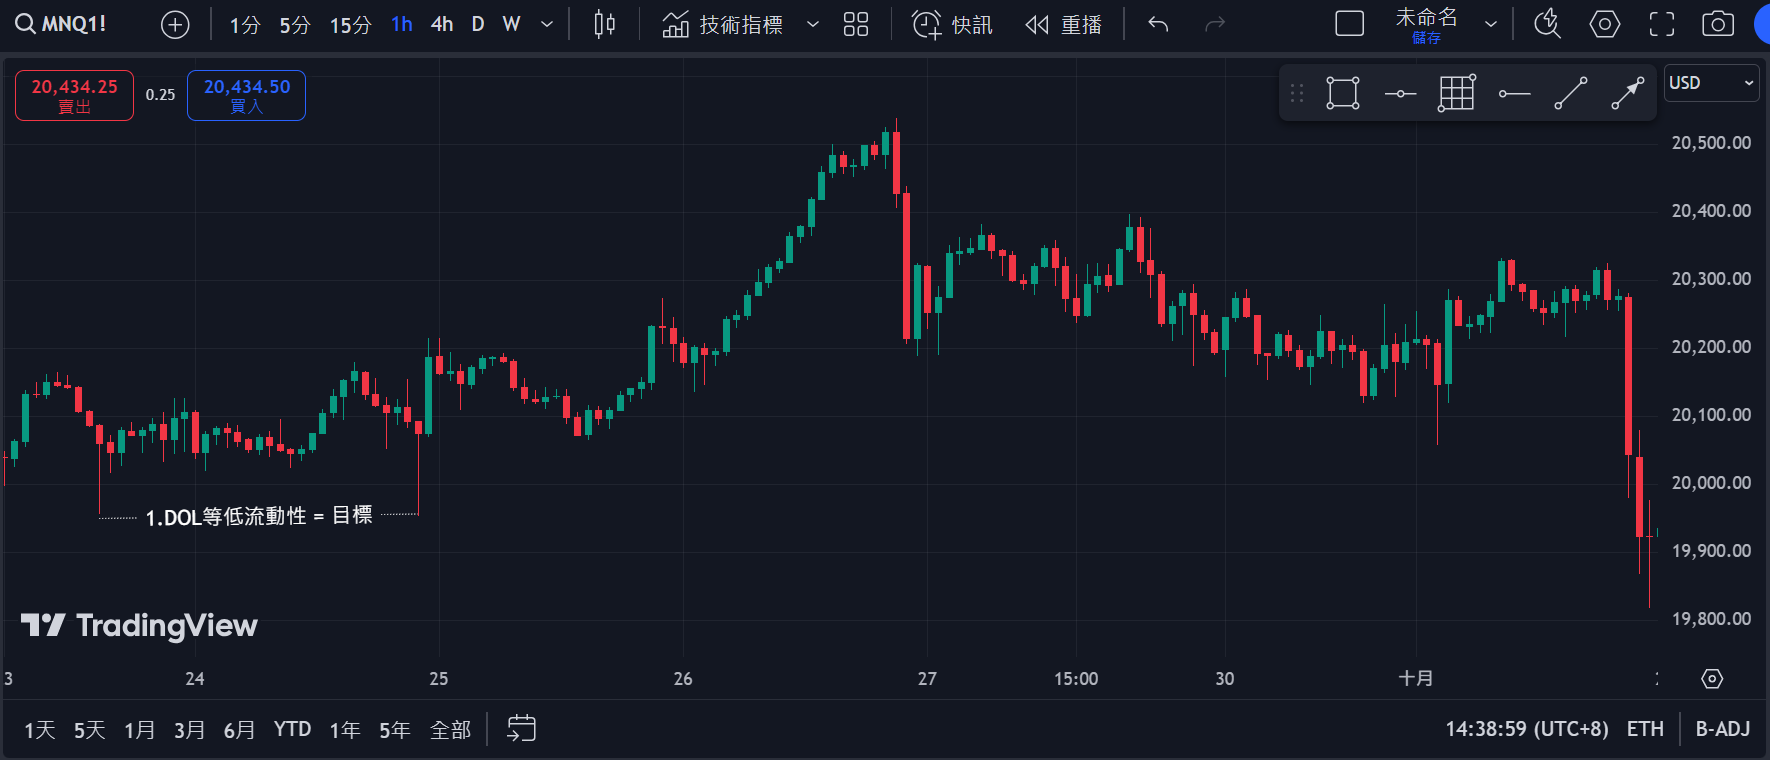Click the red sell button 20,434.25
Image resolution: width=1770 pixels, height=760 pixels.
pos(74,95)
